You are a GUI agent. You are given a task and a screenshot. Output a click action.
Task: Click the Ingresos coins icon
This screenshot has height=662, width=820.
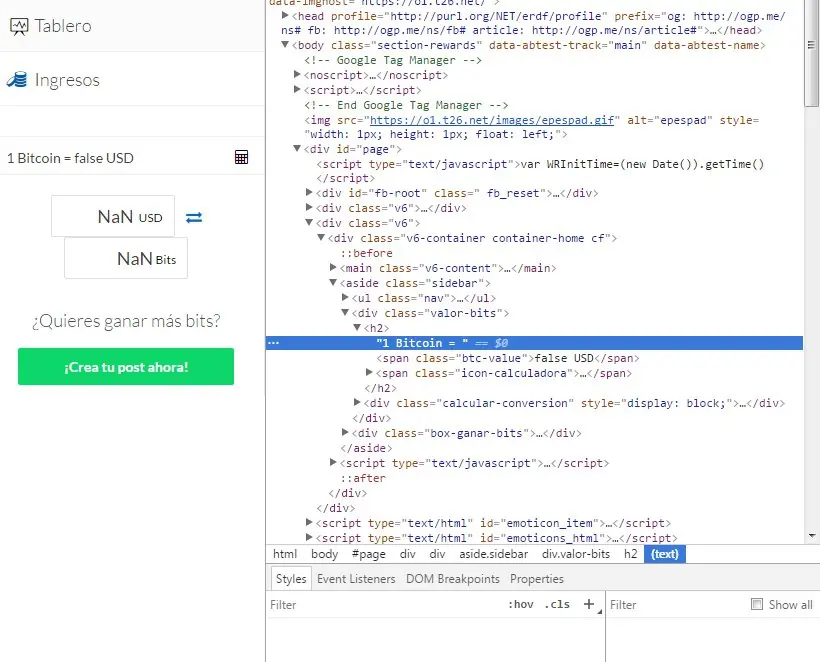17,80
